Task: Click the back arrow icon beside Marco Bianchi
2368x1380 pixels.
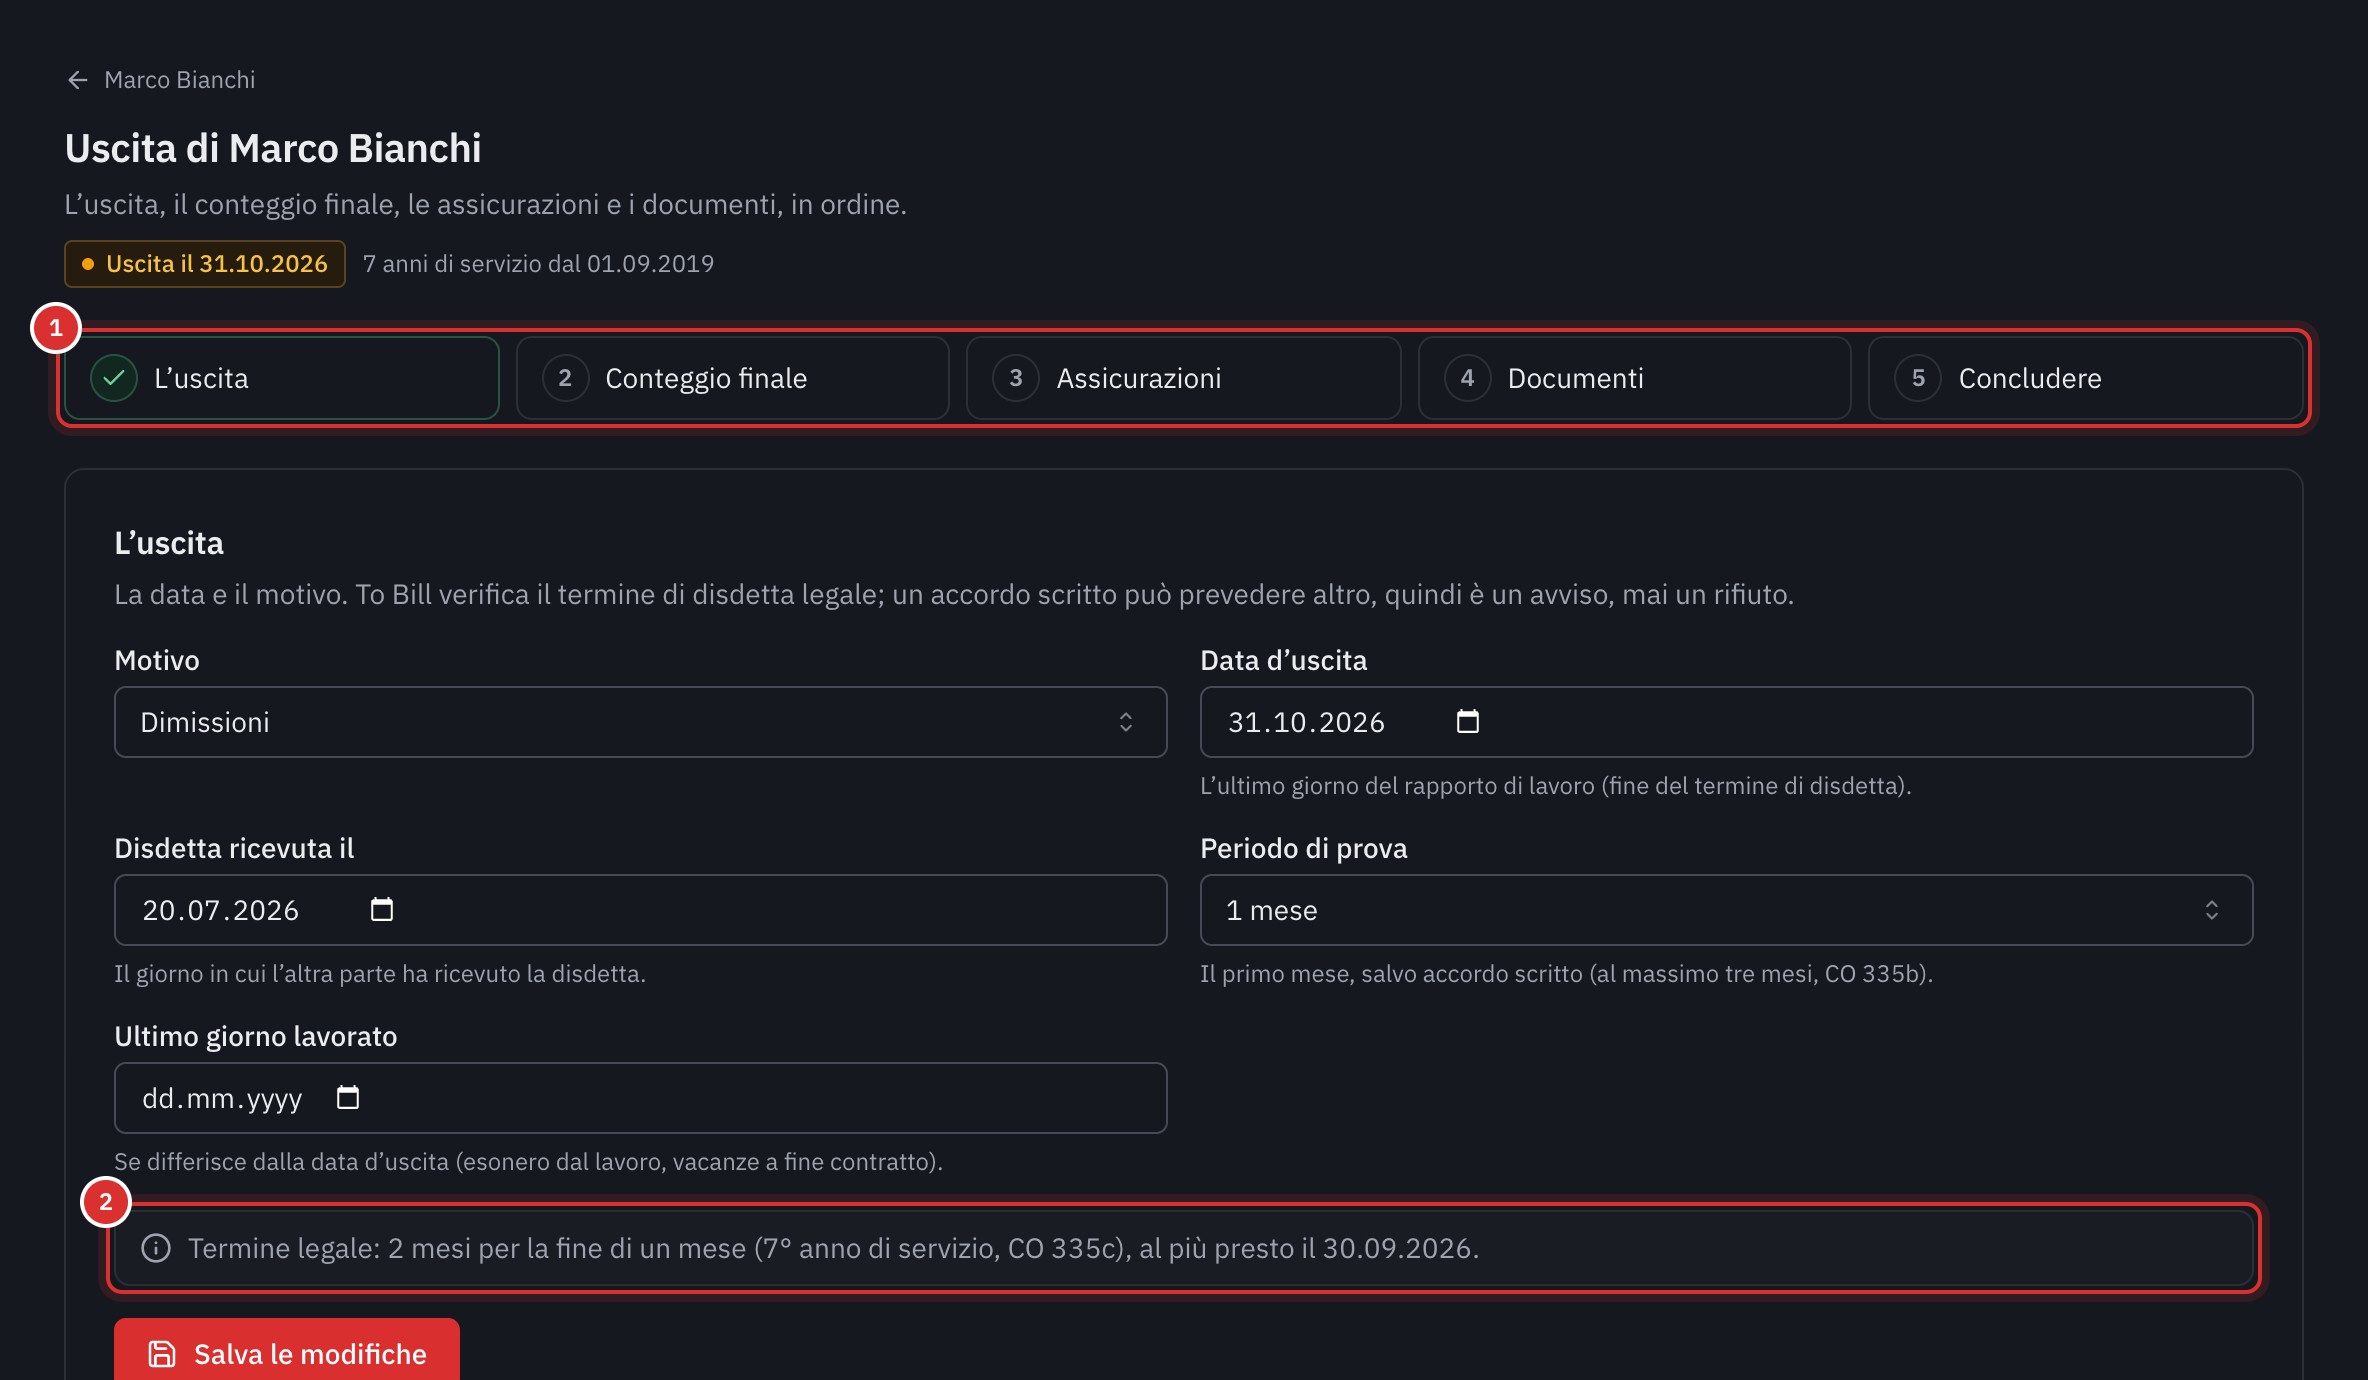Action: click(78, 80)
